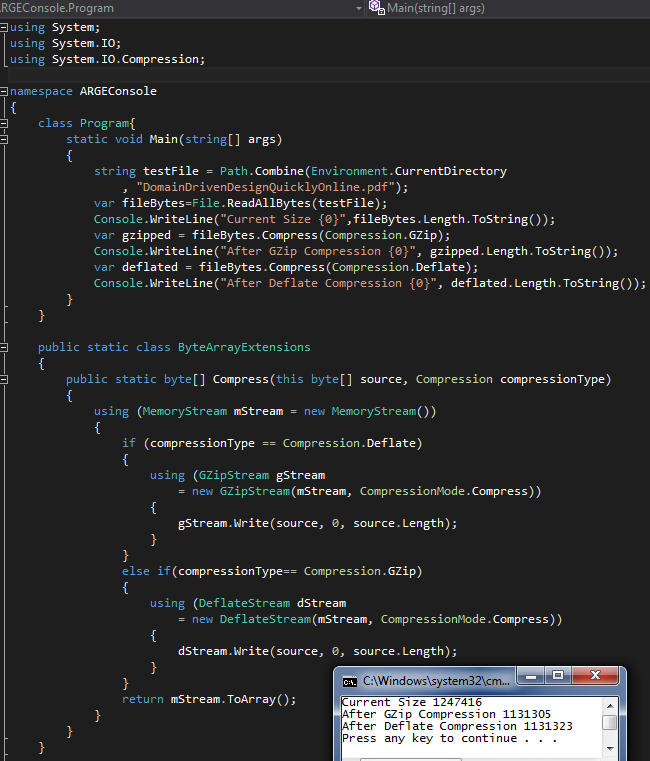Click the dropdown arrow beside Main method
Screen dimensions: 650x761
359,7
